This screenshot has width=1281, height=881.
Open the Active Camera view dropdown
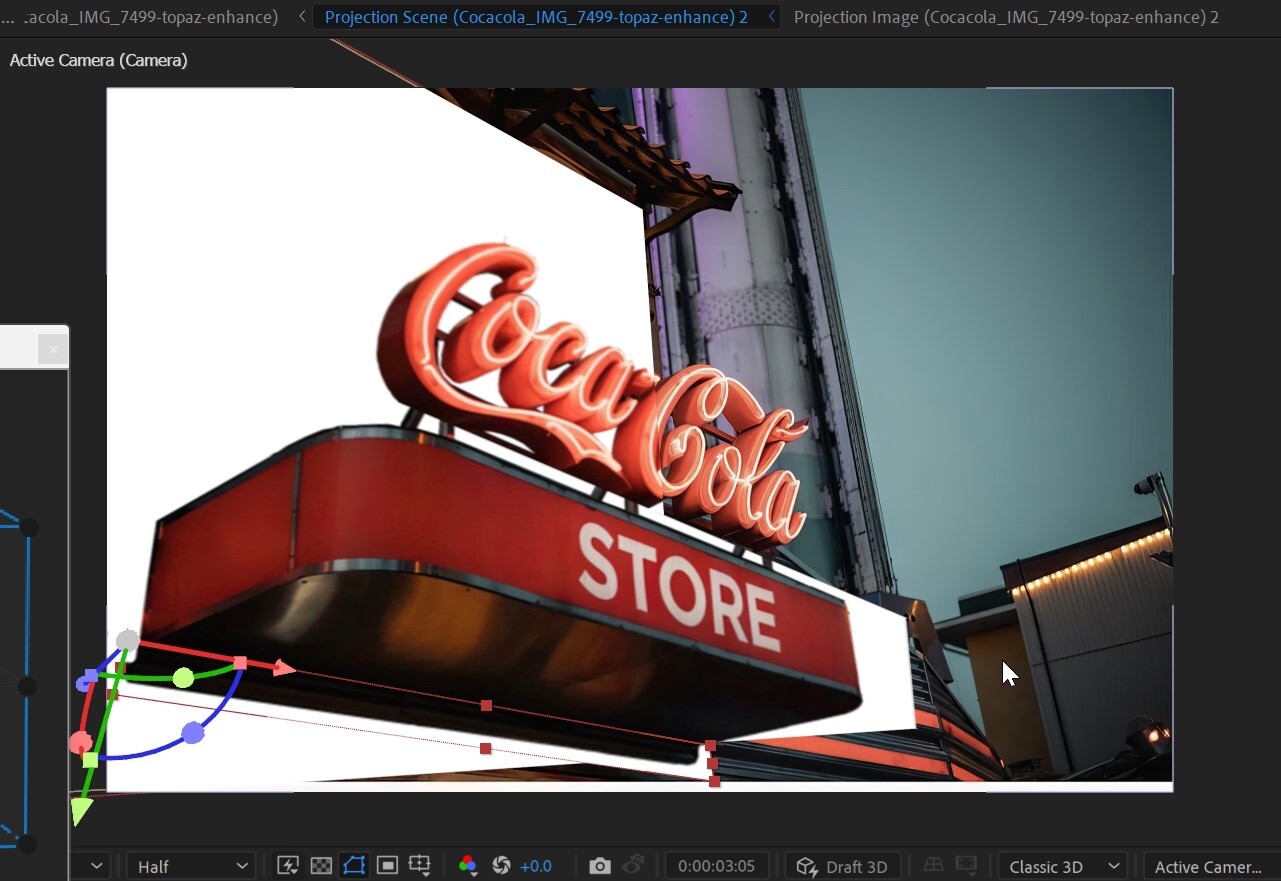click(1211, 866)
